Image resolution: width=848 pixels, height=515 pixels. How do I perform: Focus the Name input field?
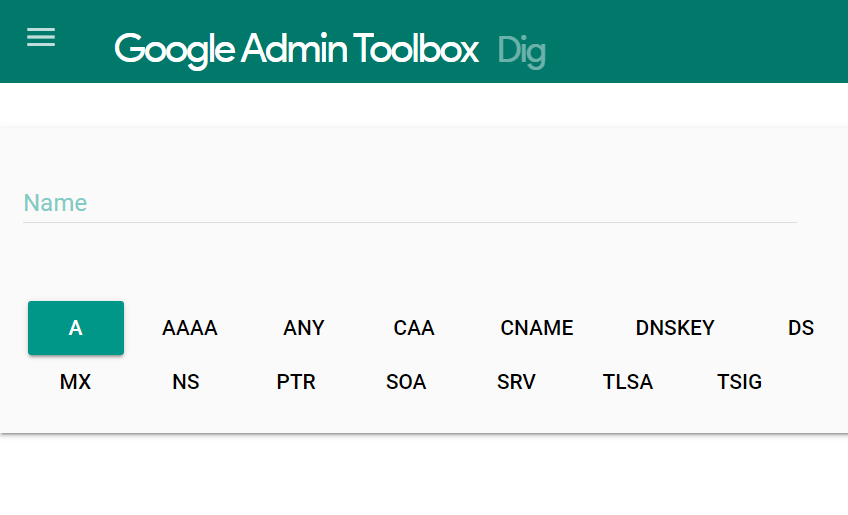click(x=409, y=203)
